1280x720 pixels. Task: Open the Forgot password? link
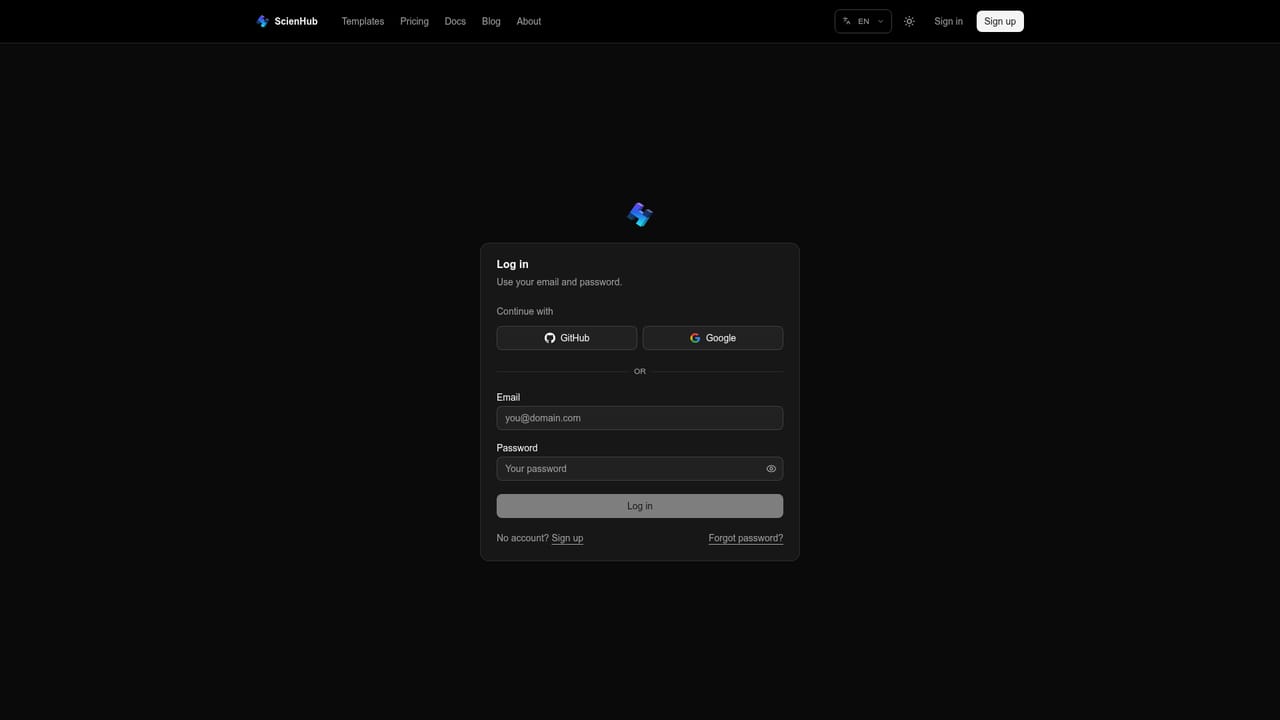click(x=746, y=538)
